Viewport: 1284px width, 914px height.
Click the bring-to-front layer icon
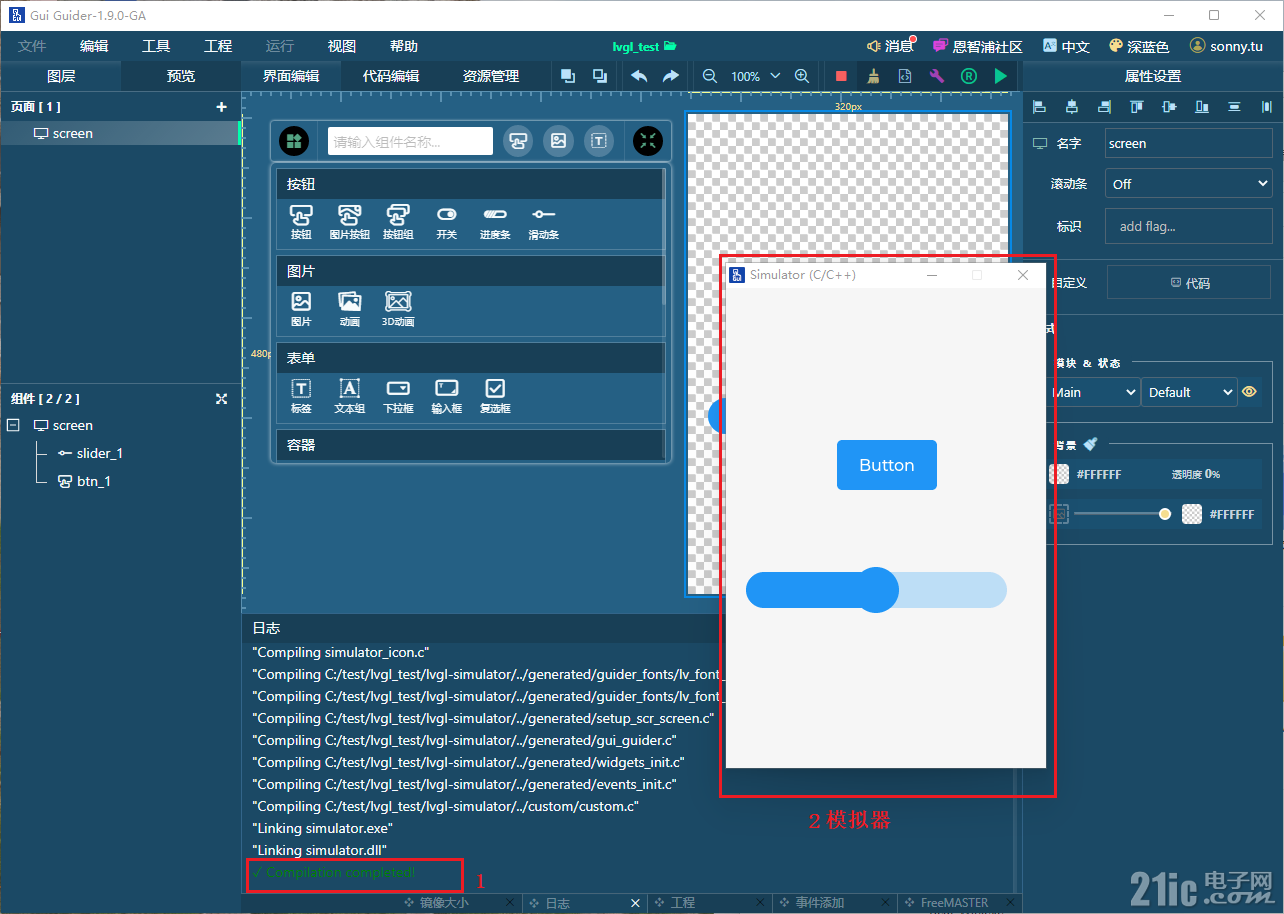(x=568, y=76)
